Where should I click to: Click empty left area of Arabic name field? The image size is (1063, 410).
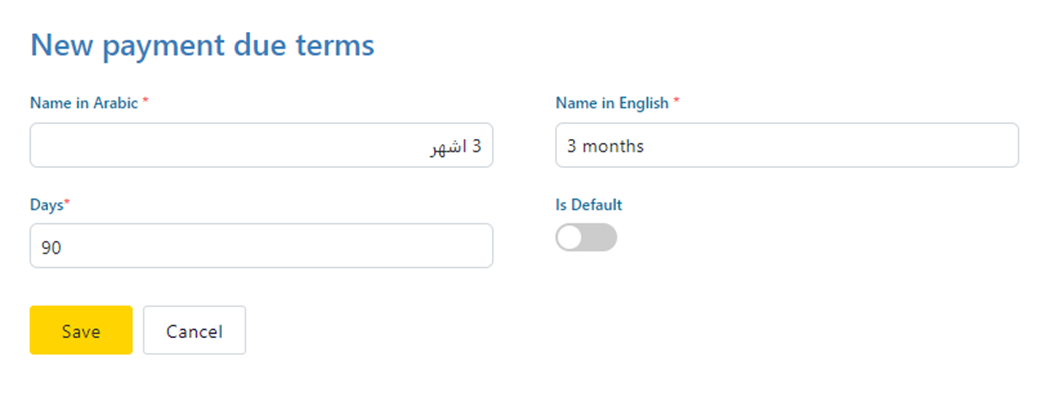[150, 146]
